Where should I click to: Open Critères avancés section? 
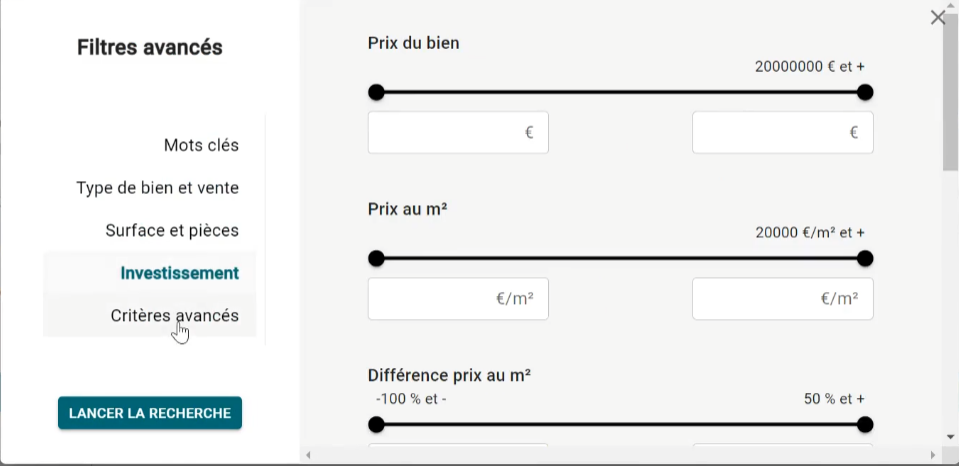pos(174,315)
